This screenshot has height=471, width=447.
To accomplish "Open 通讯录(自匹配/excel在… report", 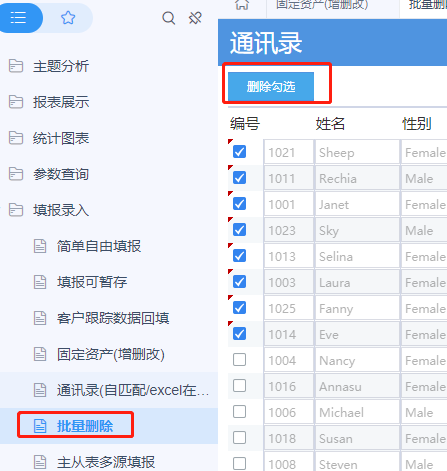I will click(133, 390).
